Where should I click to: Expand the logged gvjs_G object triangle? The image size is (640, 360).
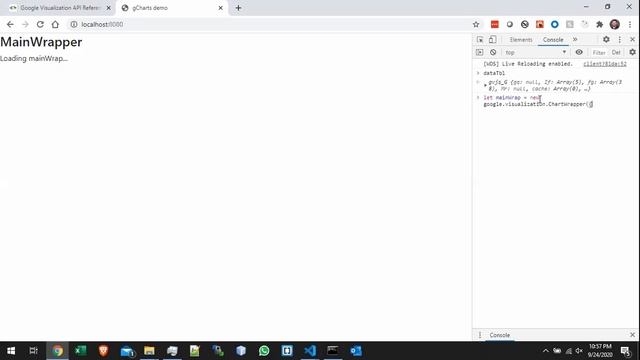tap(485, 85)
